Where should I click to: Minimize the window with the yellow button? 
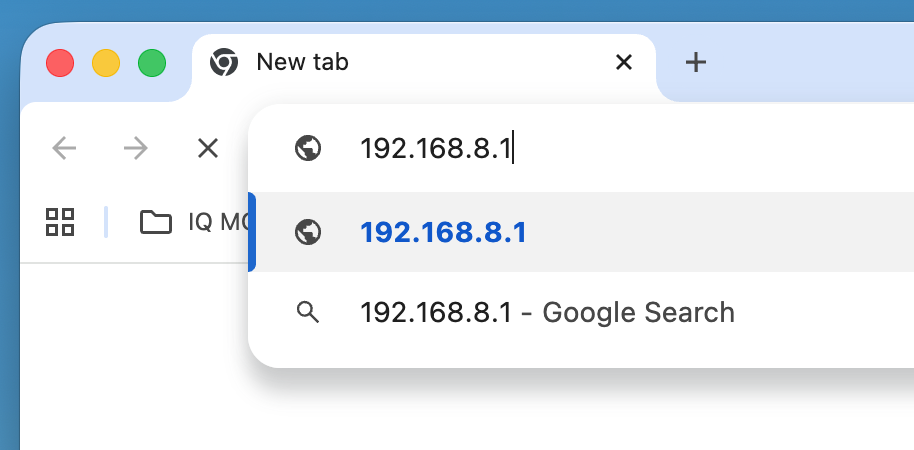[x=106, y=63]
